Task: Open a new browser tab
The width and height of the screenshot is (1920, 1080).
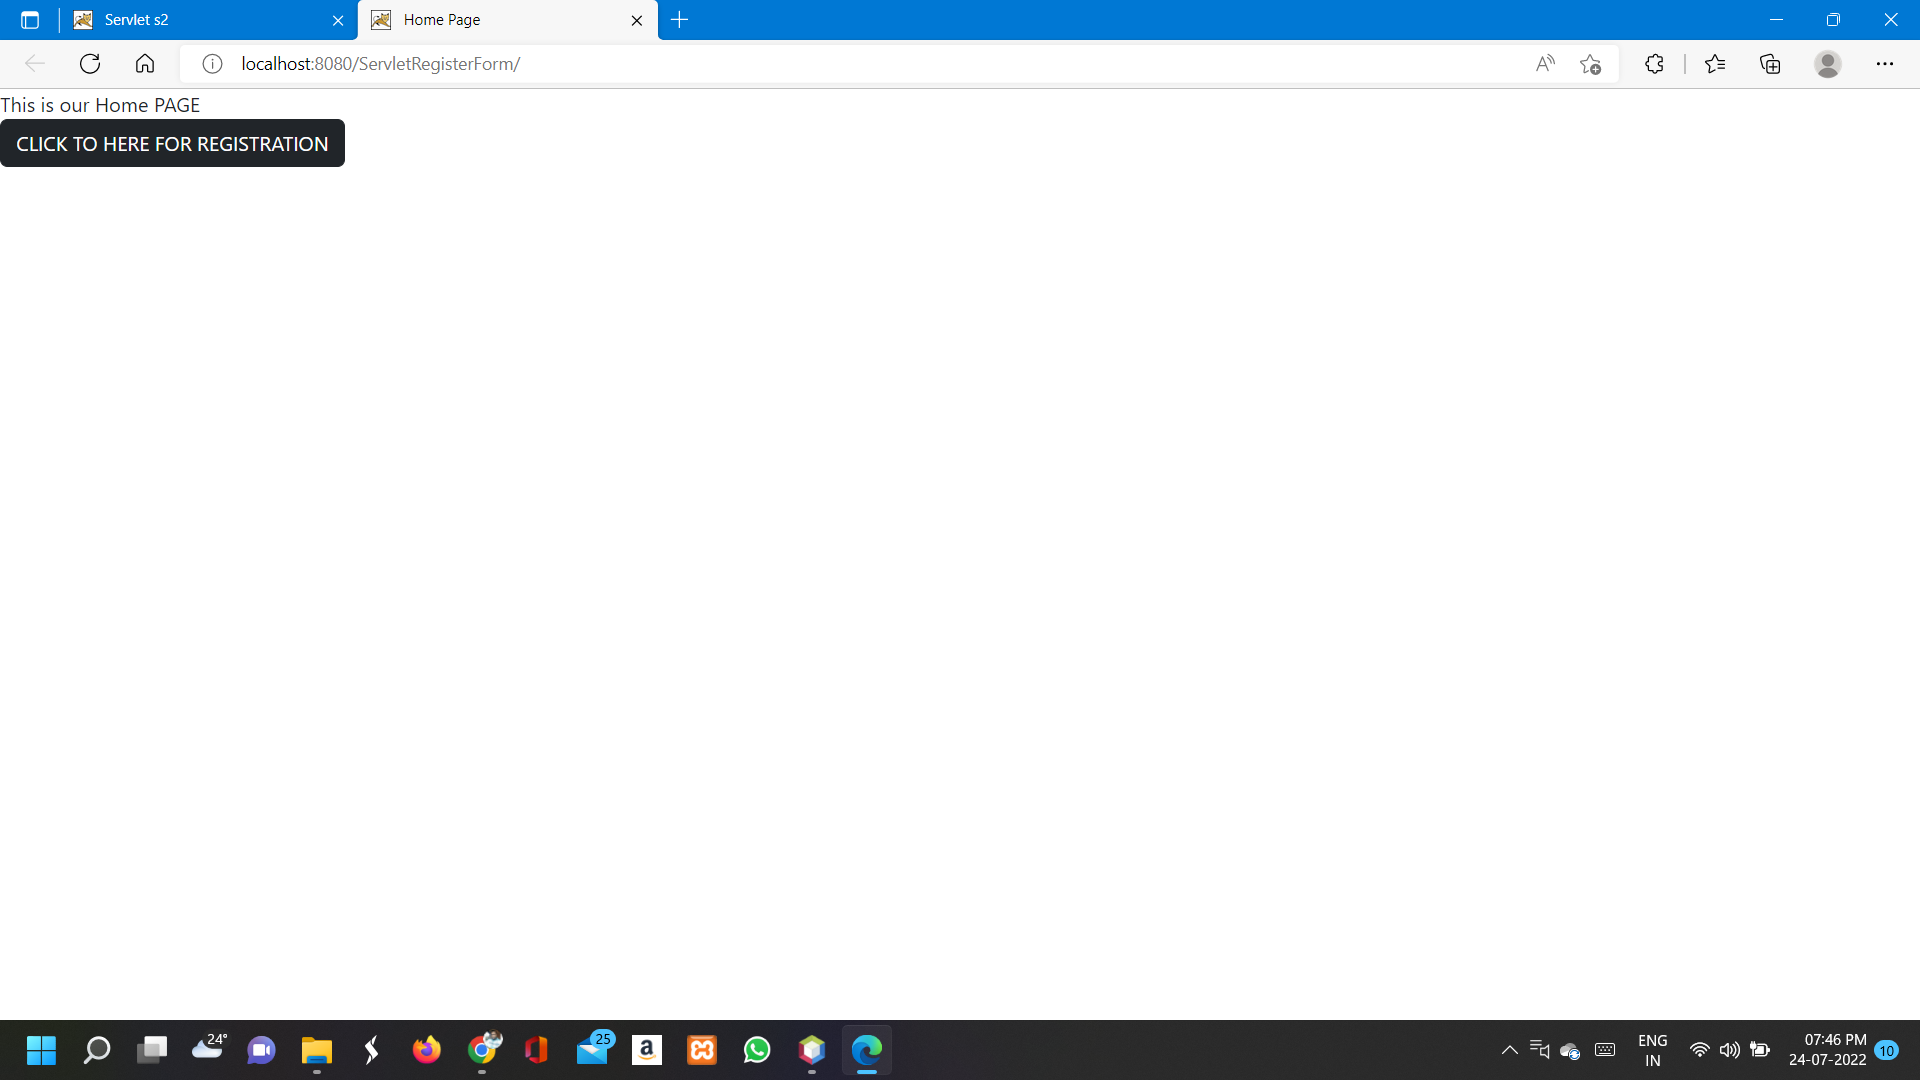Action: pos(680,20)
